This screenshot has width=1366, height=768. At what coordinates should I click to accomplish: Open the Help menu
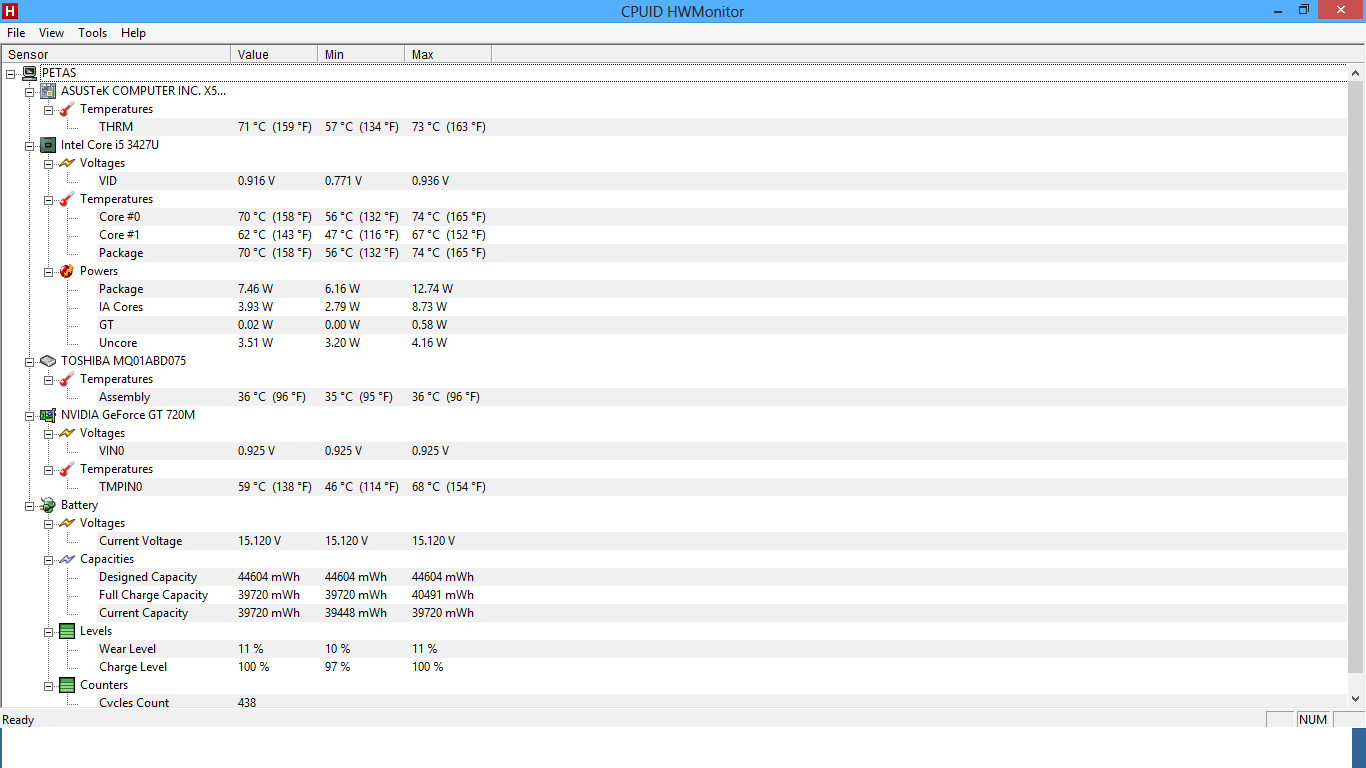point(133,33)
